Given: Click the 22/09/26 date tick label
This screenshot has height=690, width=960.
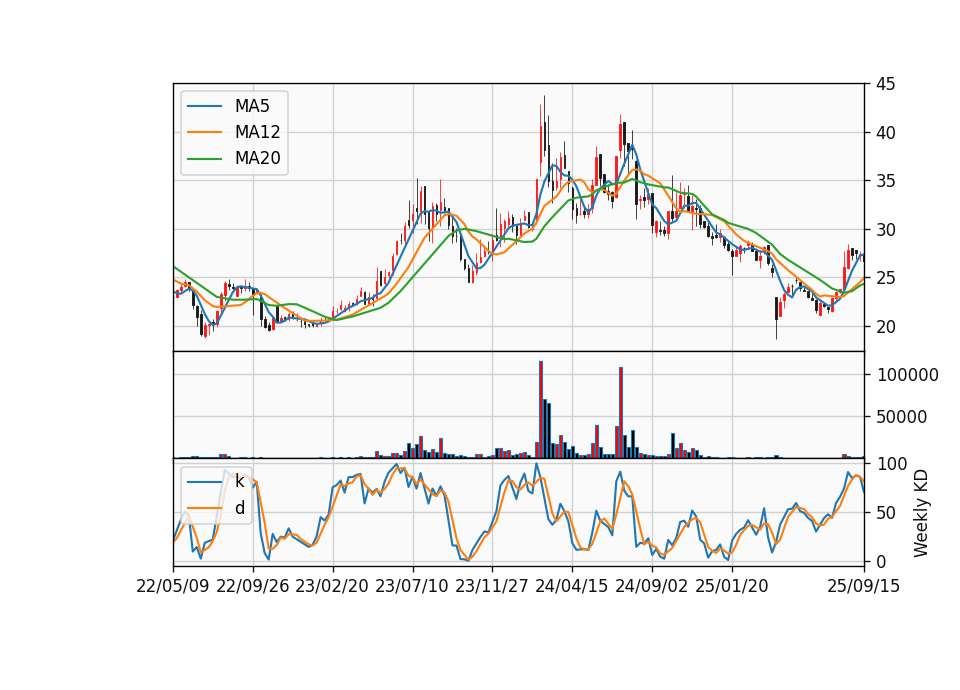Looking at the screenshot, I should [x=253, y=586].
